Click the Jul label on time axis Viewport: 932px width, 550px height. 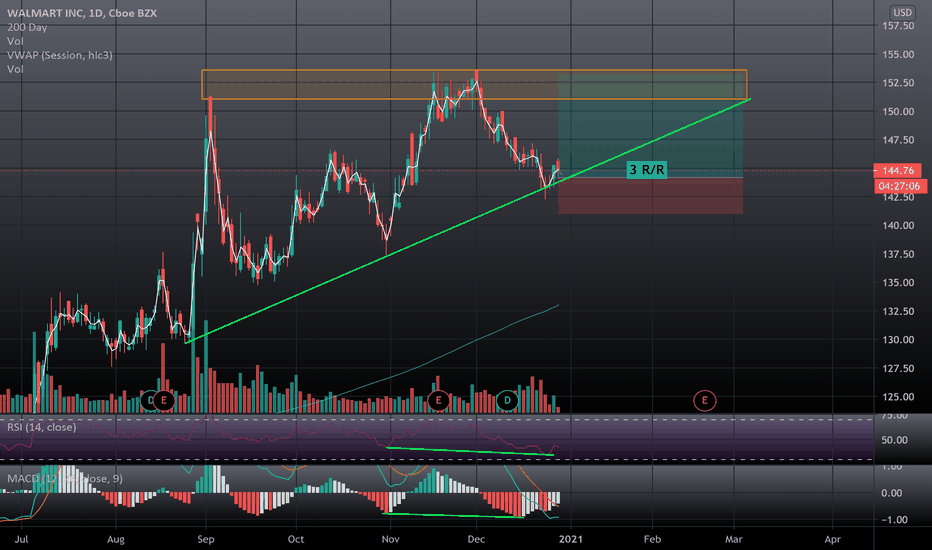pyautogui.click(x=21, y=539)
